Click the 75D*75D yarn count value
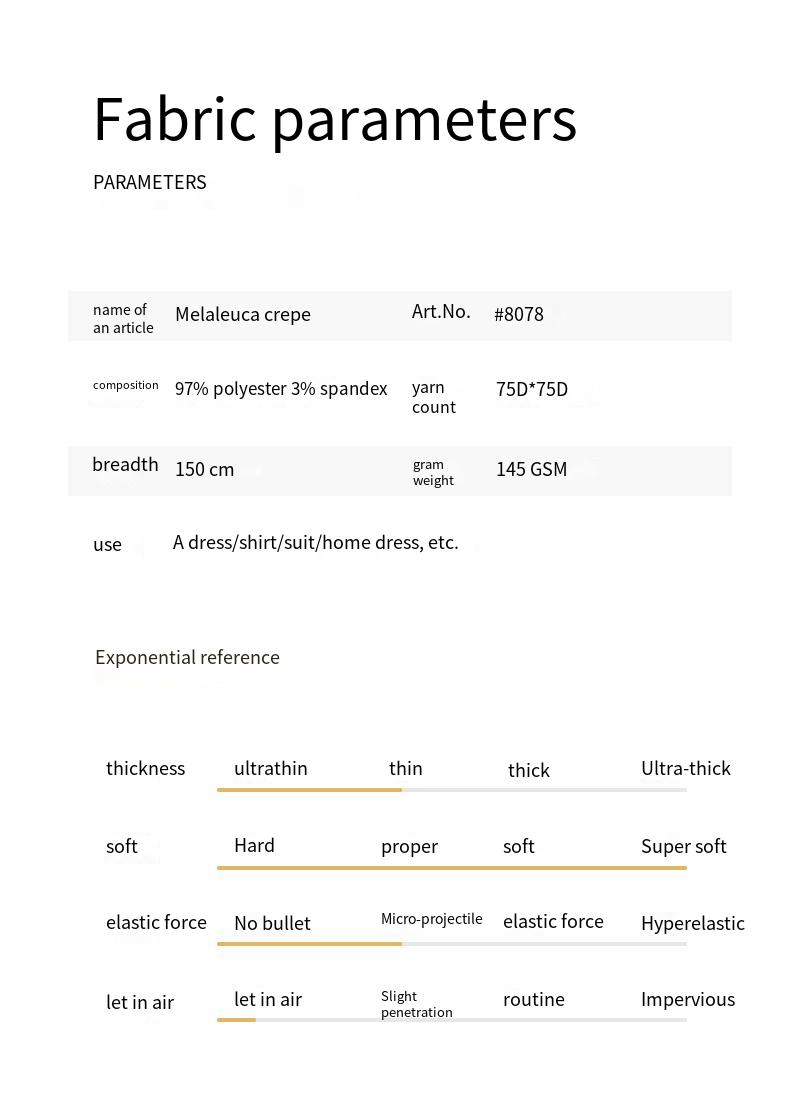 [532, 389]
